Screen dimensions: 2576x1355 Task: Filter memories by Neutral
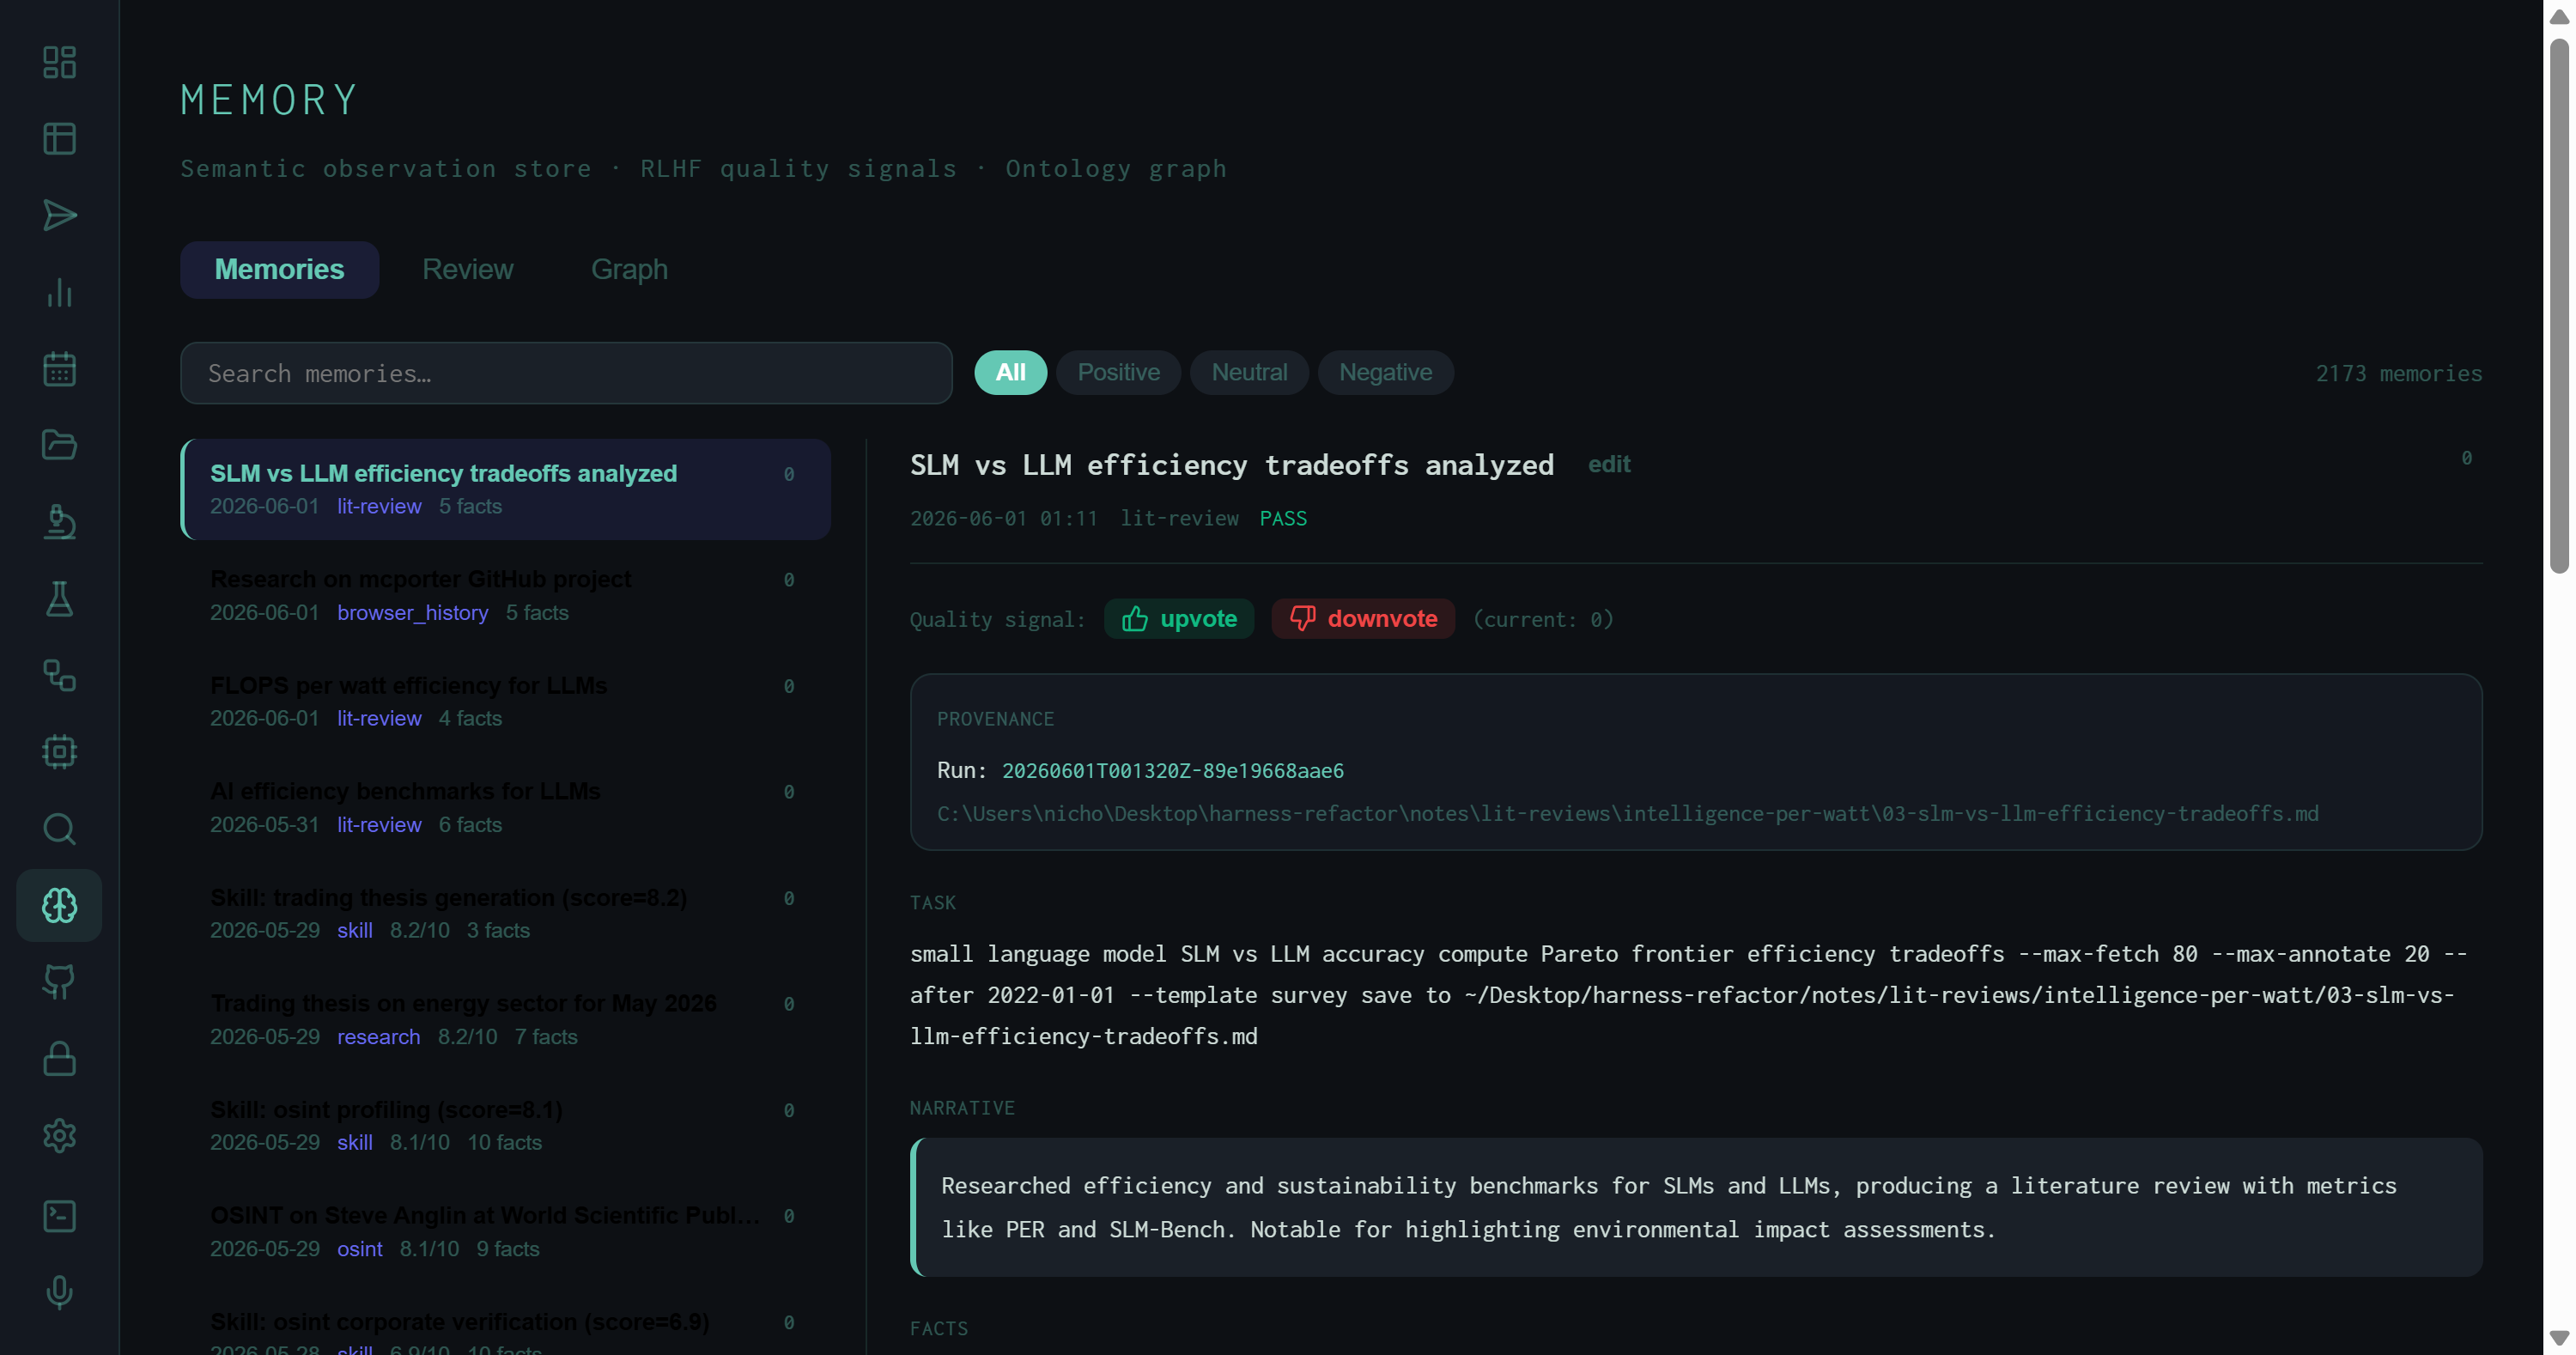click(1249, 372)
